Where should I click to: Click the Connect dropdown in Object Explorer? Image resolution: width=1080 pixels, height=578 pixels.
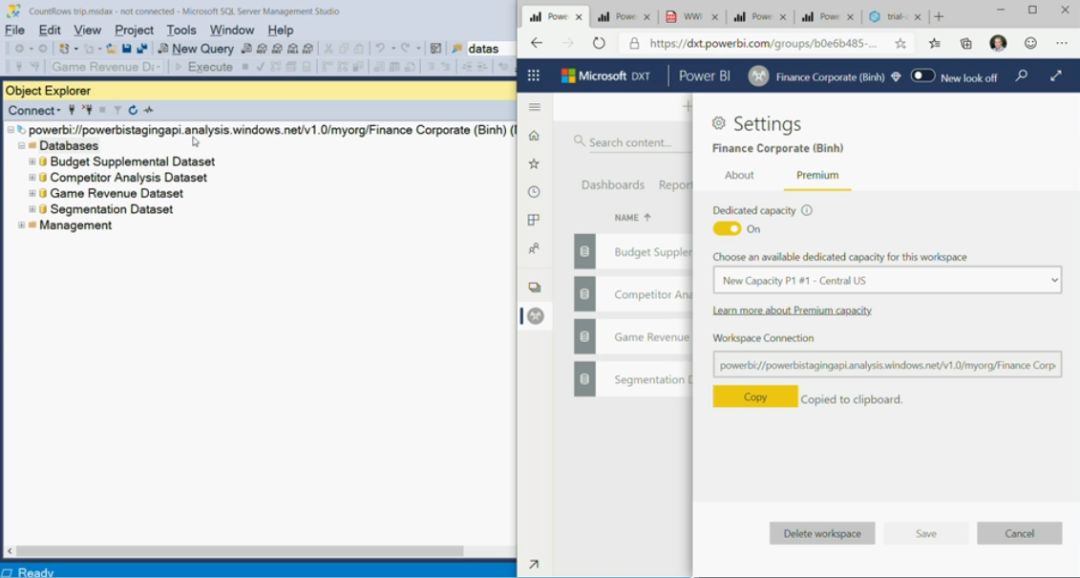point(34,110)
